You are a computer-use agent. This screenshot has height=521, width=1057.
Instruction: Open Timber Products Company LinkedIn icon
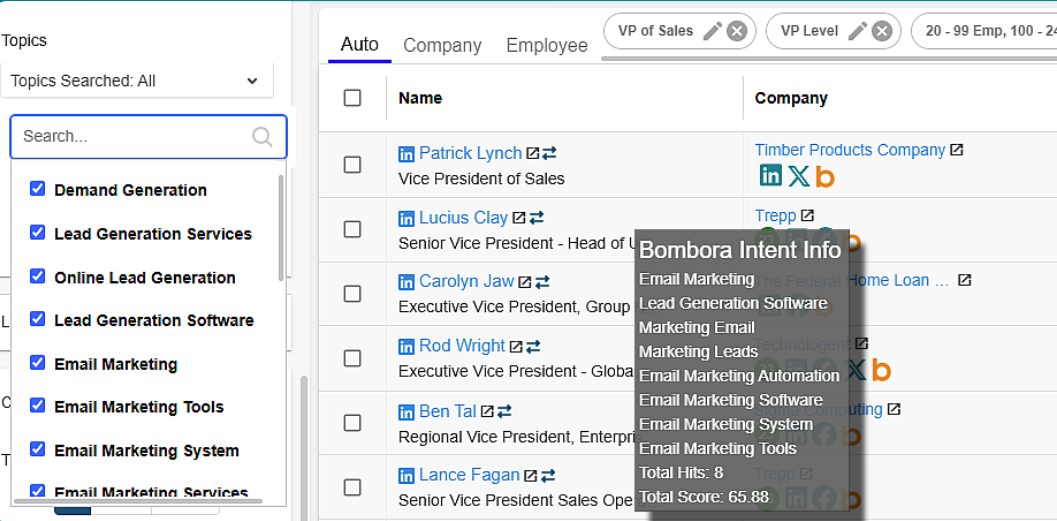click(771, 175)
